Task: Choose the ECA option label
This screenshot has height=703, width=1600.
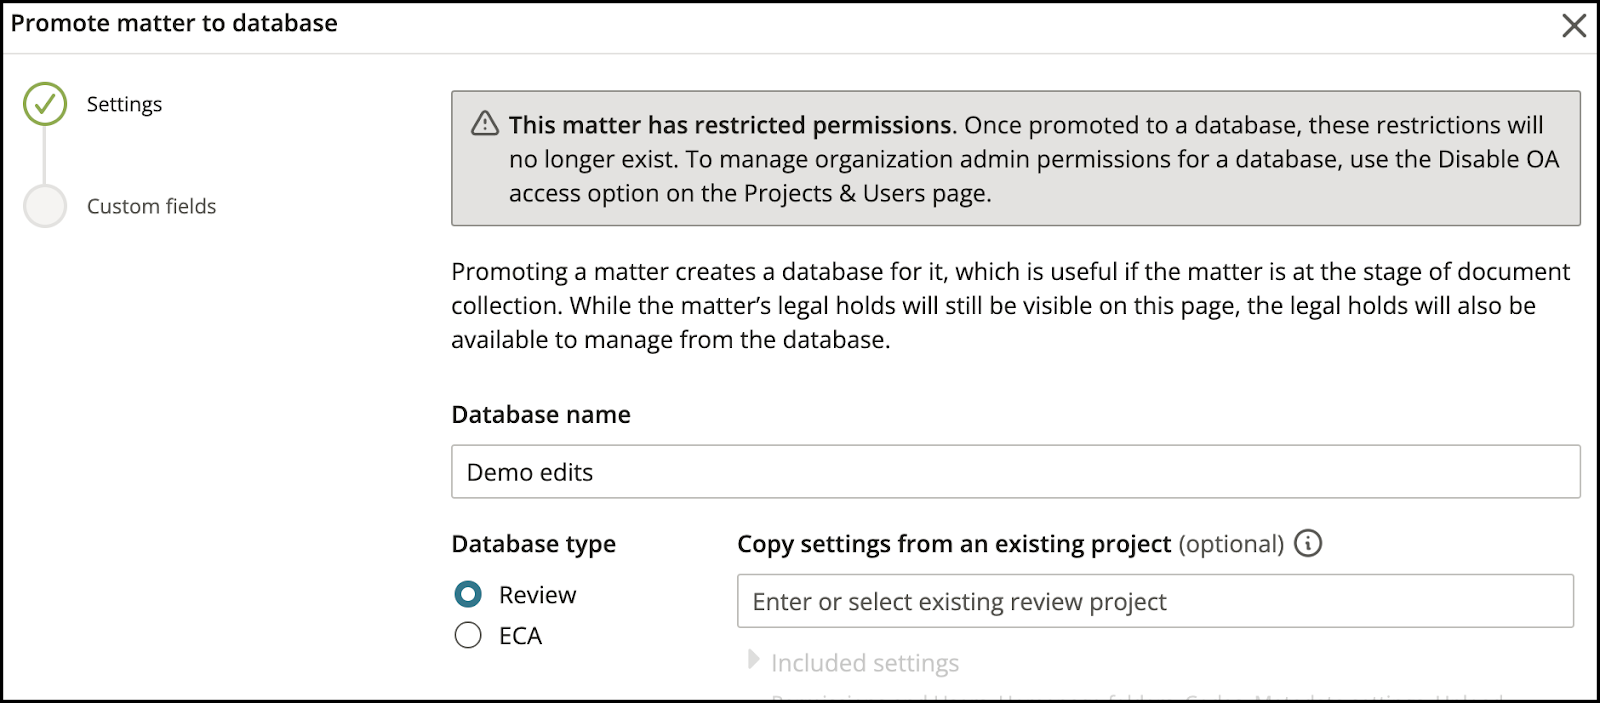Action: click(x=520, y=636)
